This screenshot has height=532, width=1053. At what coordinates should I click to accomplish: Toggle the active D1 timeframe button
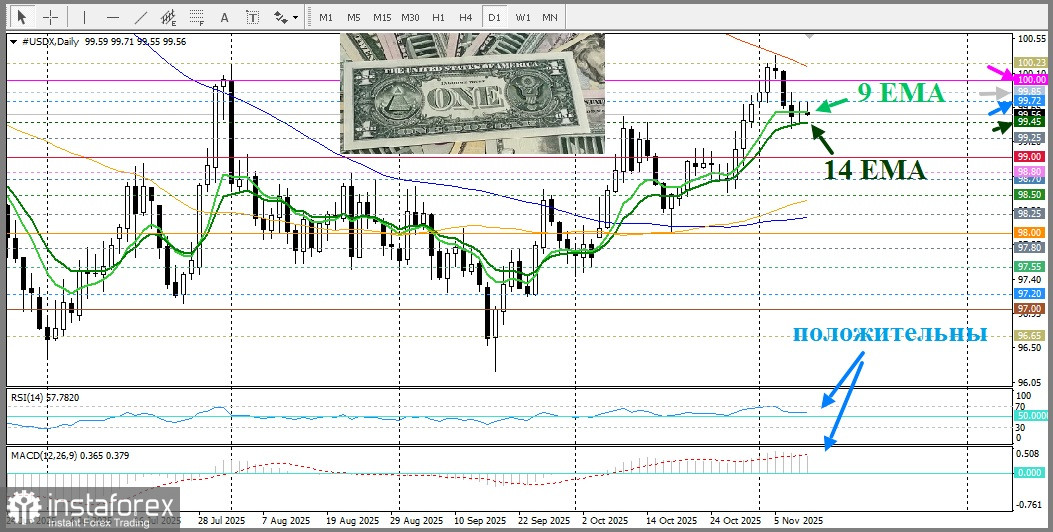click(x=494, y=17)
